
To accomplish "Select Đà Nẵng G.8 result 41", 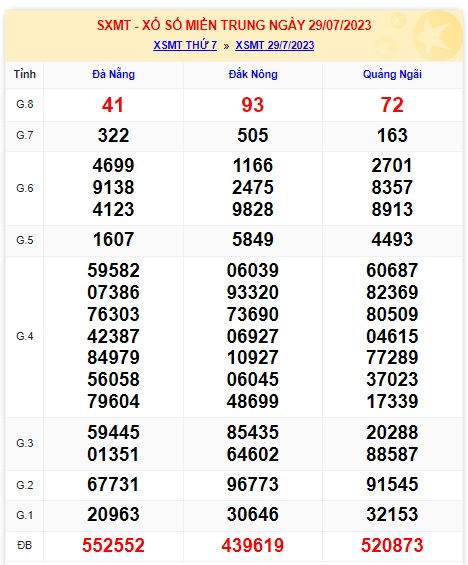I will 113,105.
